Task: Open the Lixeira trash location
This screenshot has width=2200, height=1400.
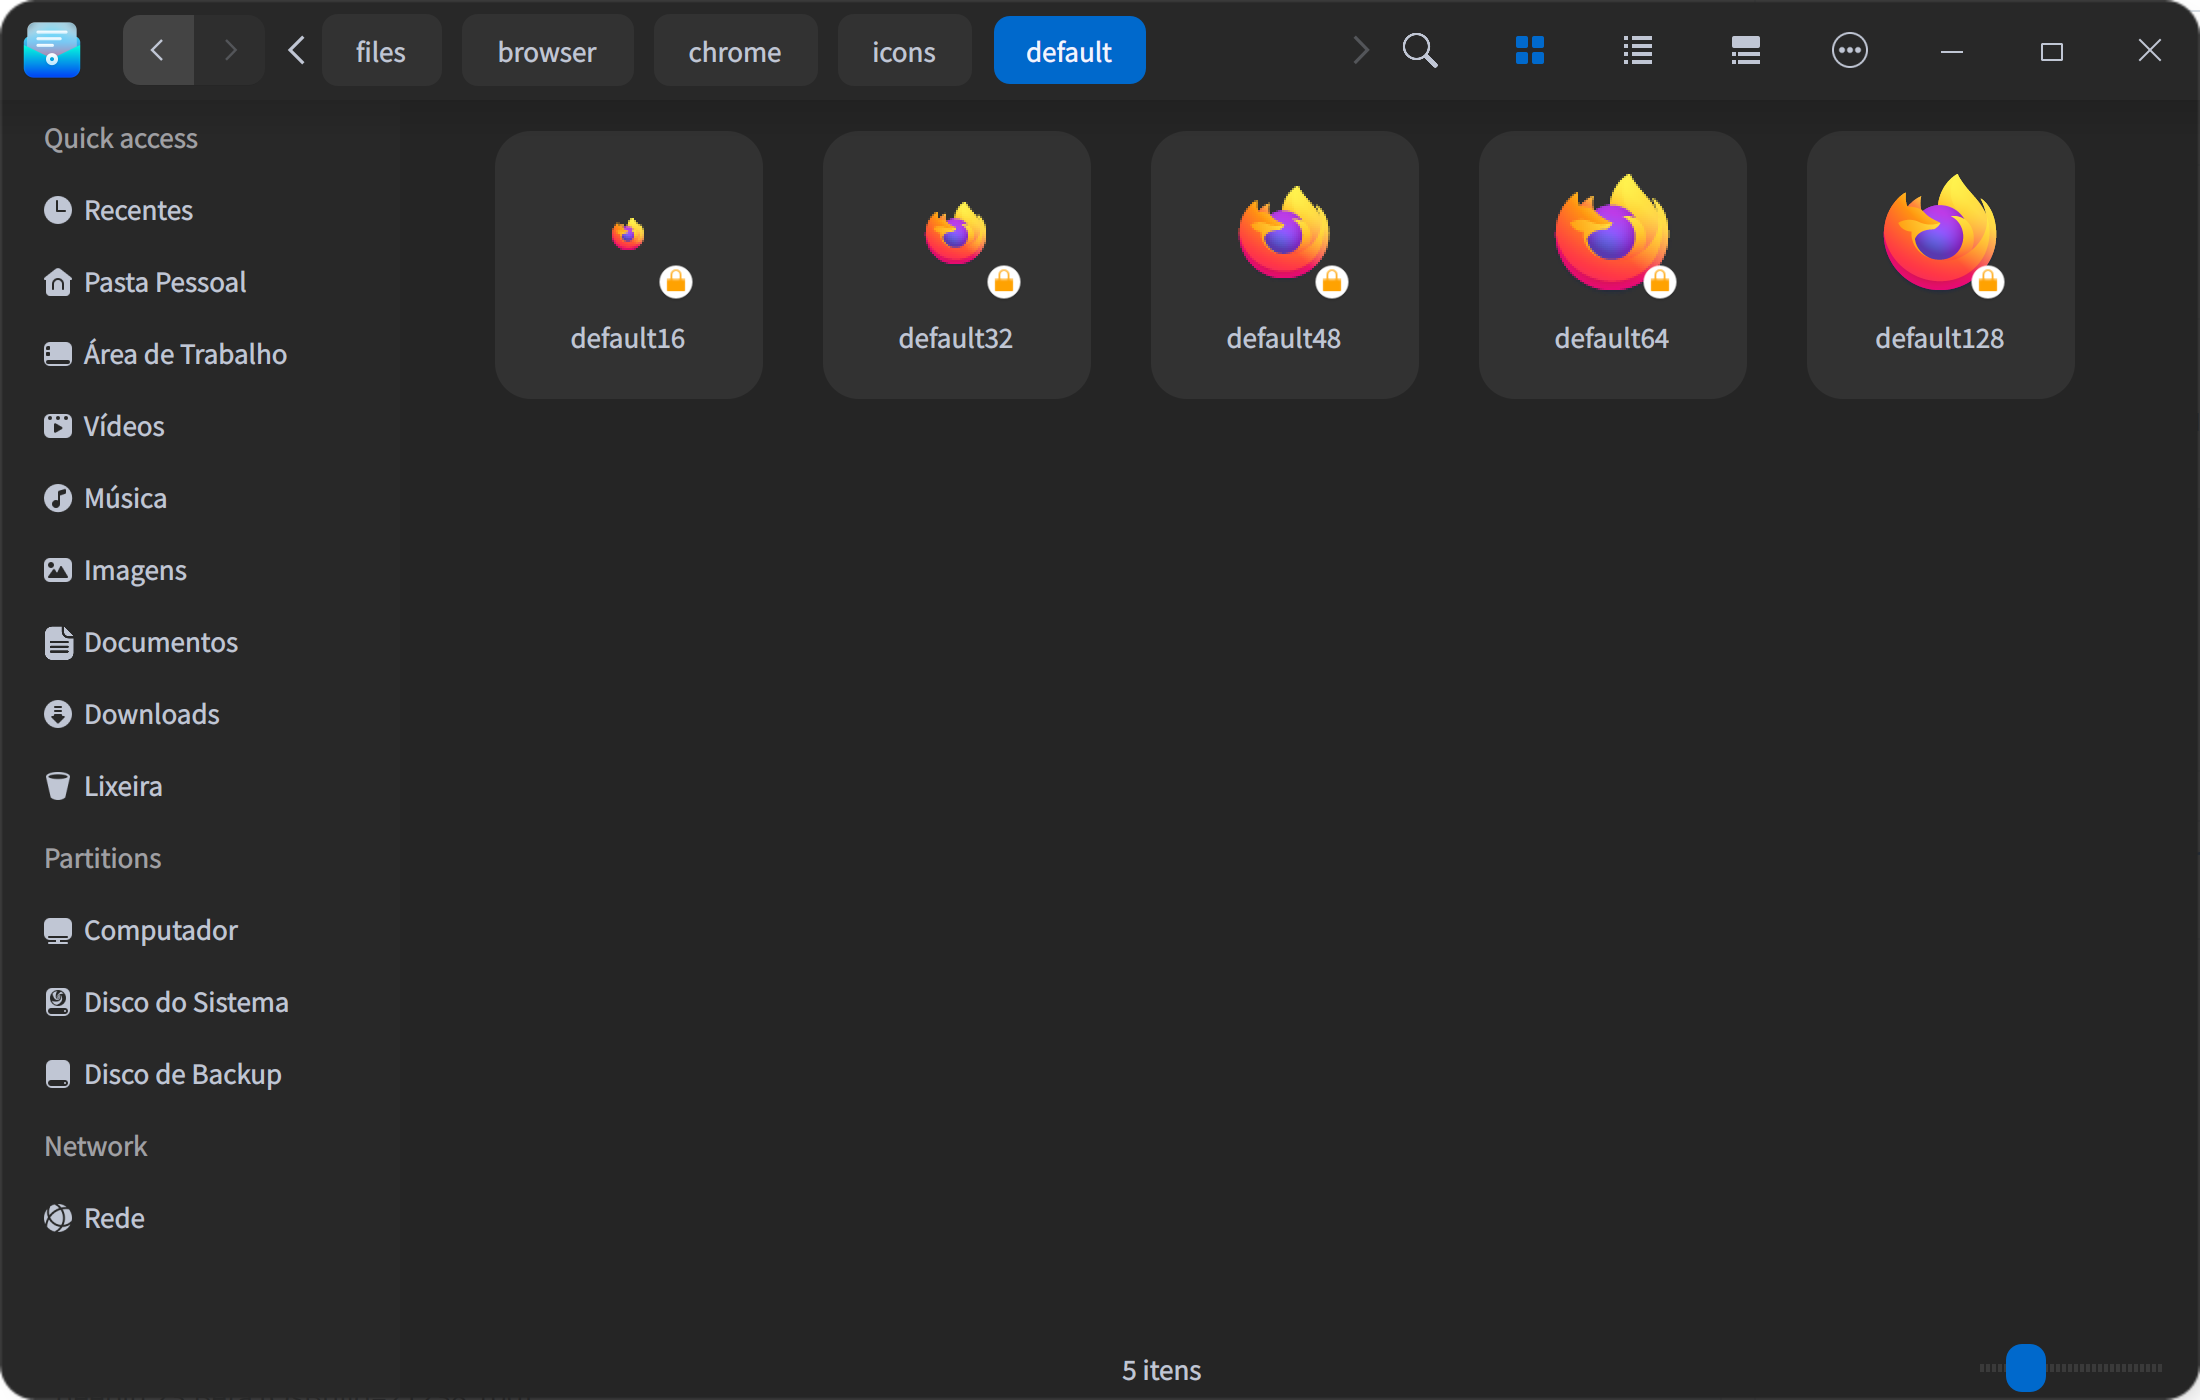Action: point(122,786)
